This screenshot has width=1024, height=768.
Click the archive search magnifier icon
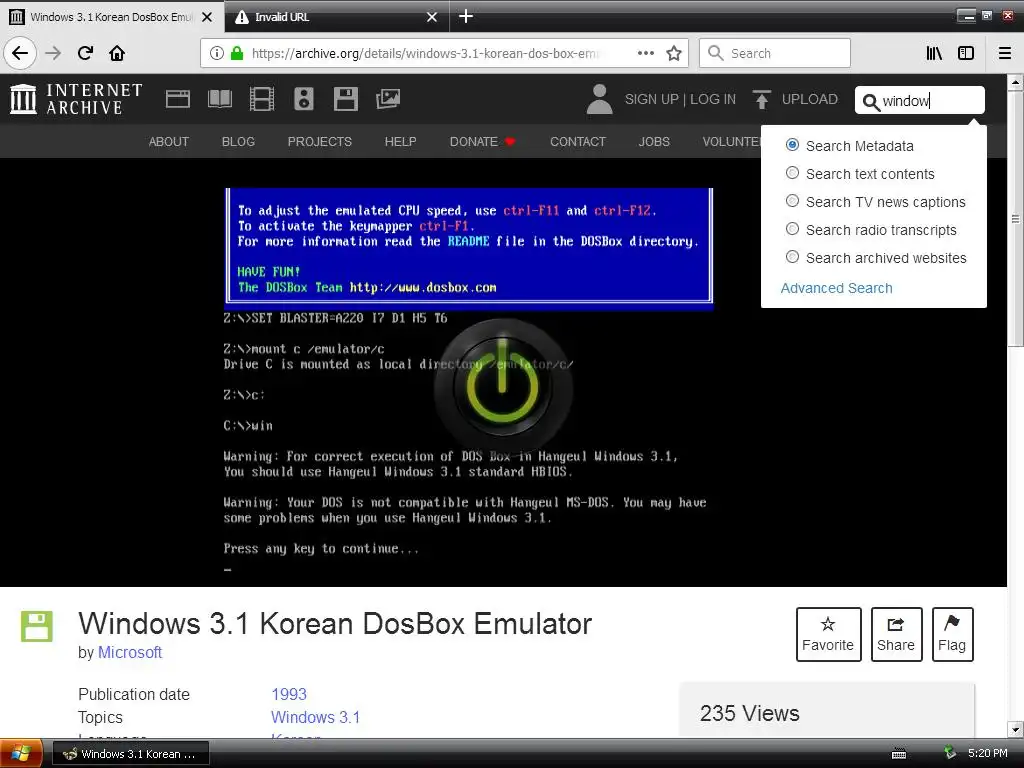pyautogui.click(x=871, y=102)
